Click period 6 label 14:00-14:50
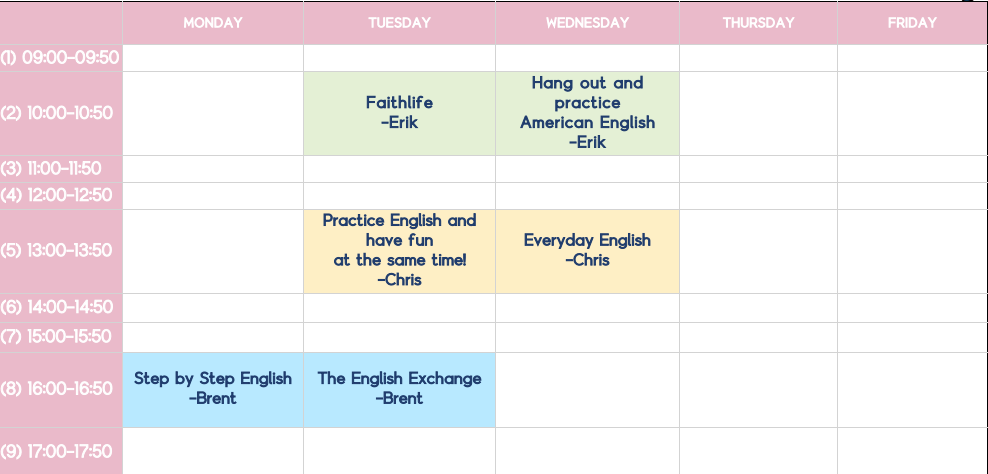The image size is (988, 474). pyautogui.click(x=60, y=307)
